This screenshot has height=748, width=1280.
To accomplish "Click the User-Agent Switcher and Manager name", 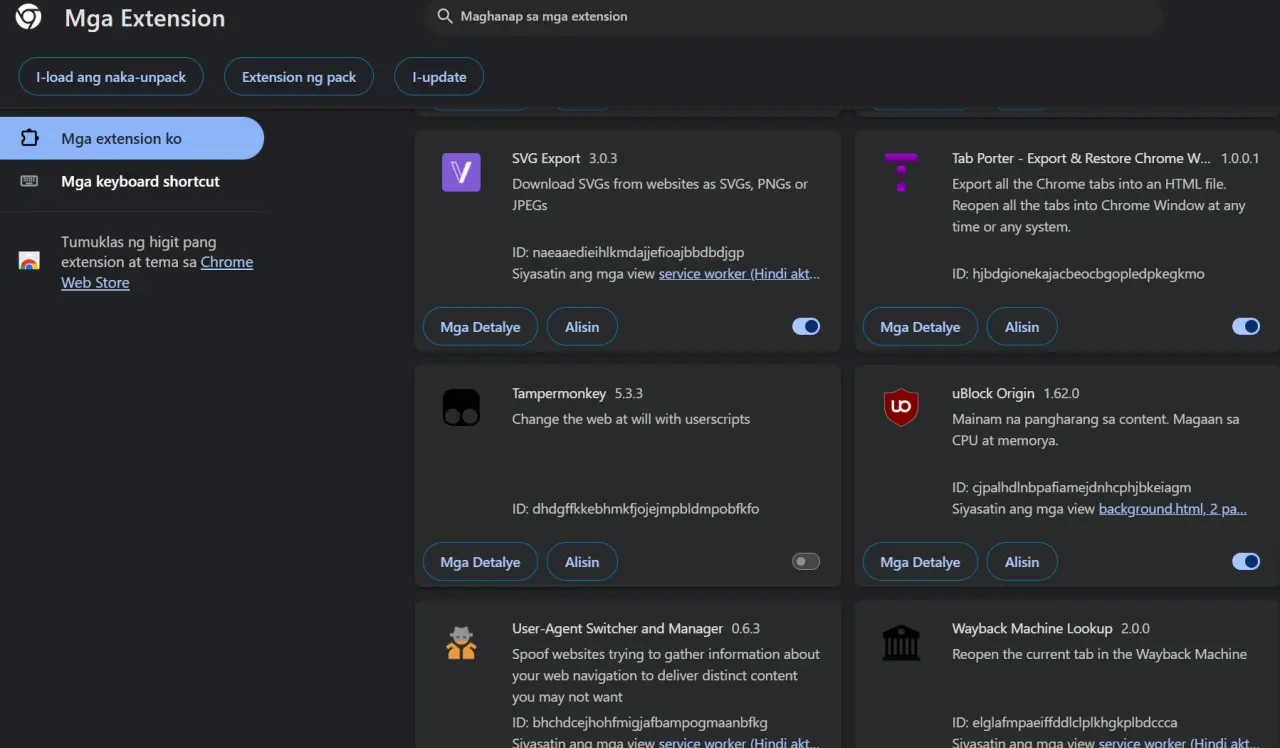I will [617, 628].
